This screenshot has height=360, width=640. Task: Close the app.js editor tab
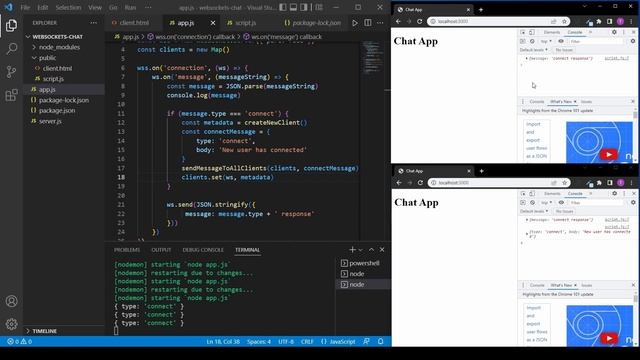pyautogui.click(x=213, y=23)
